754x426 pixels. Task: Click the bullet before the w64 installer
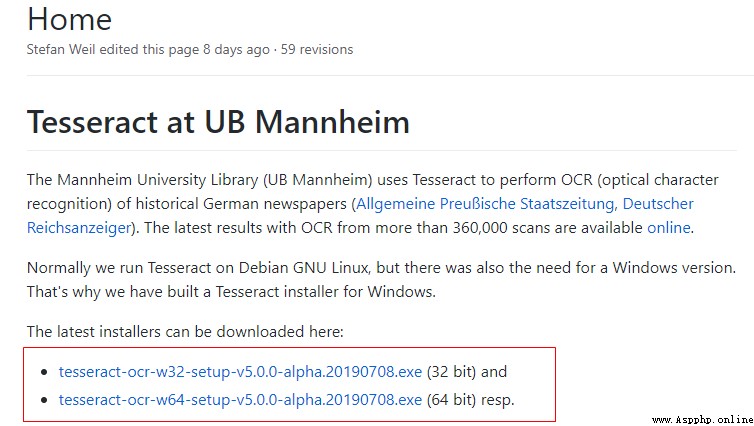45,400
